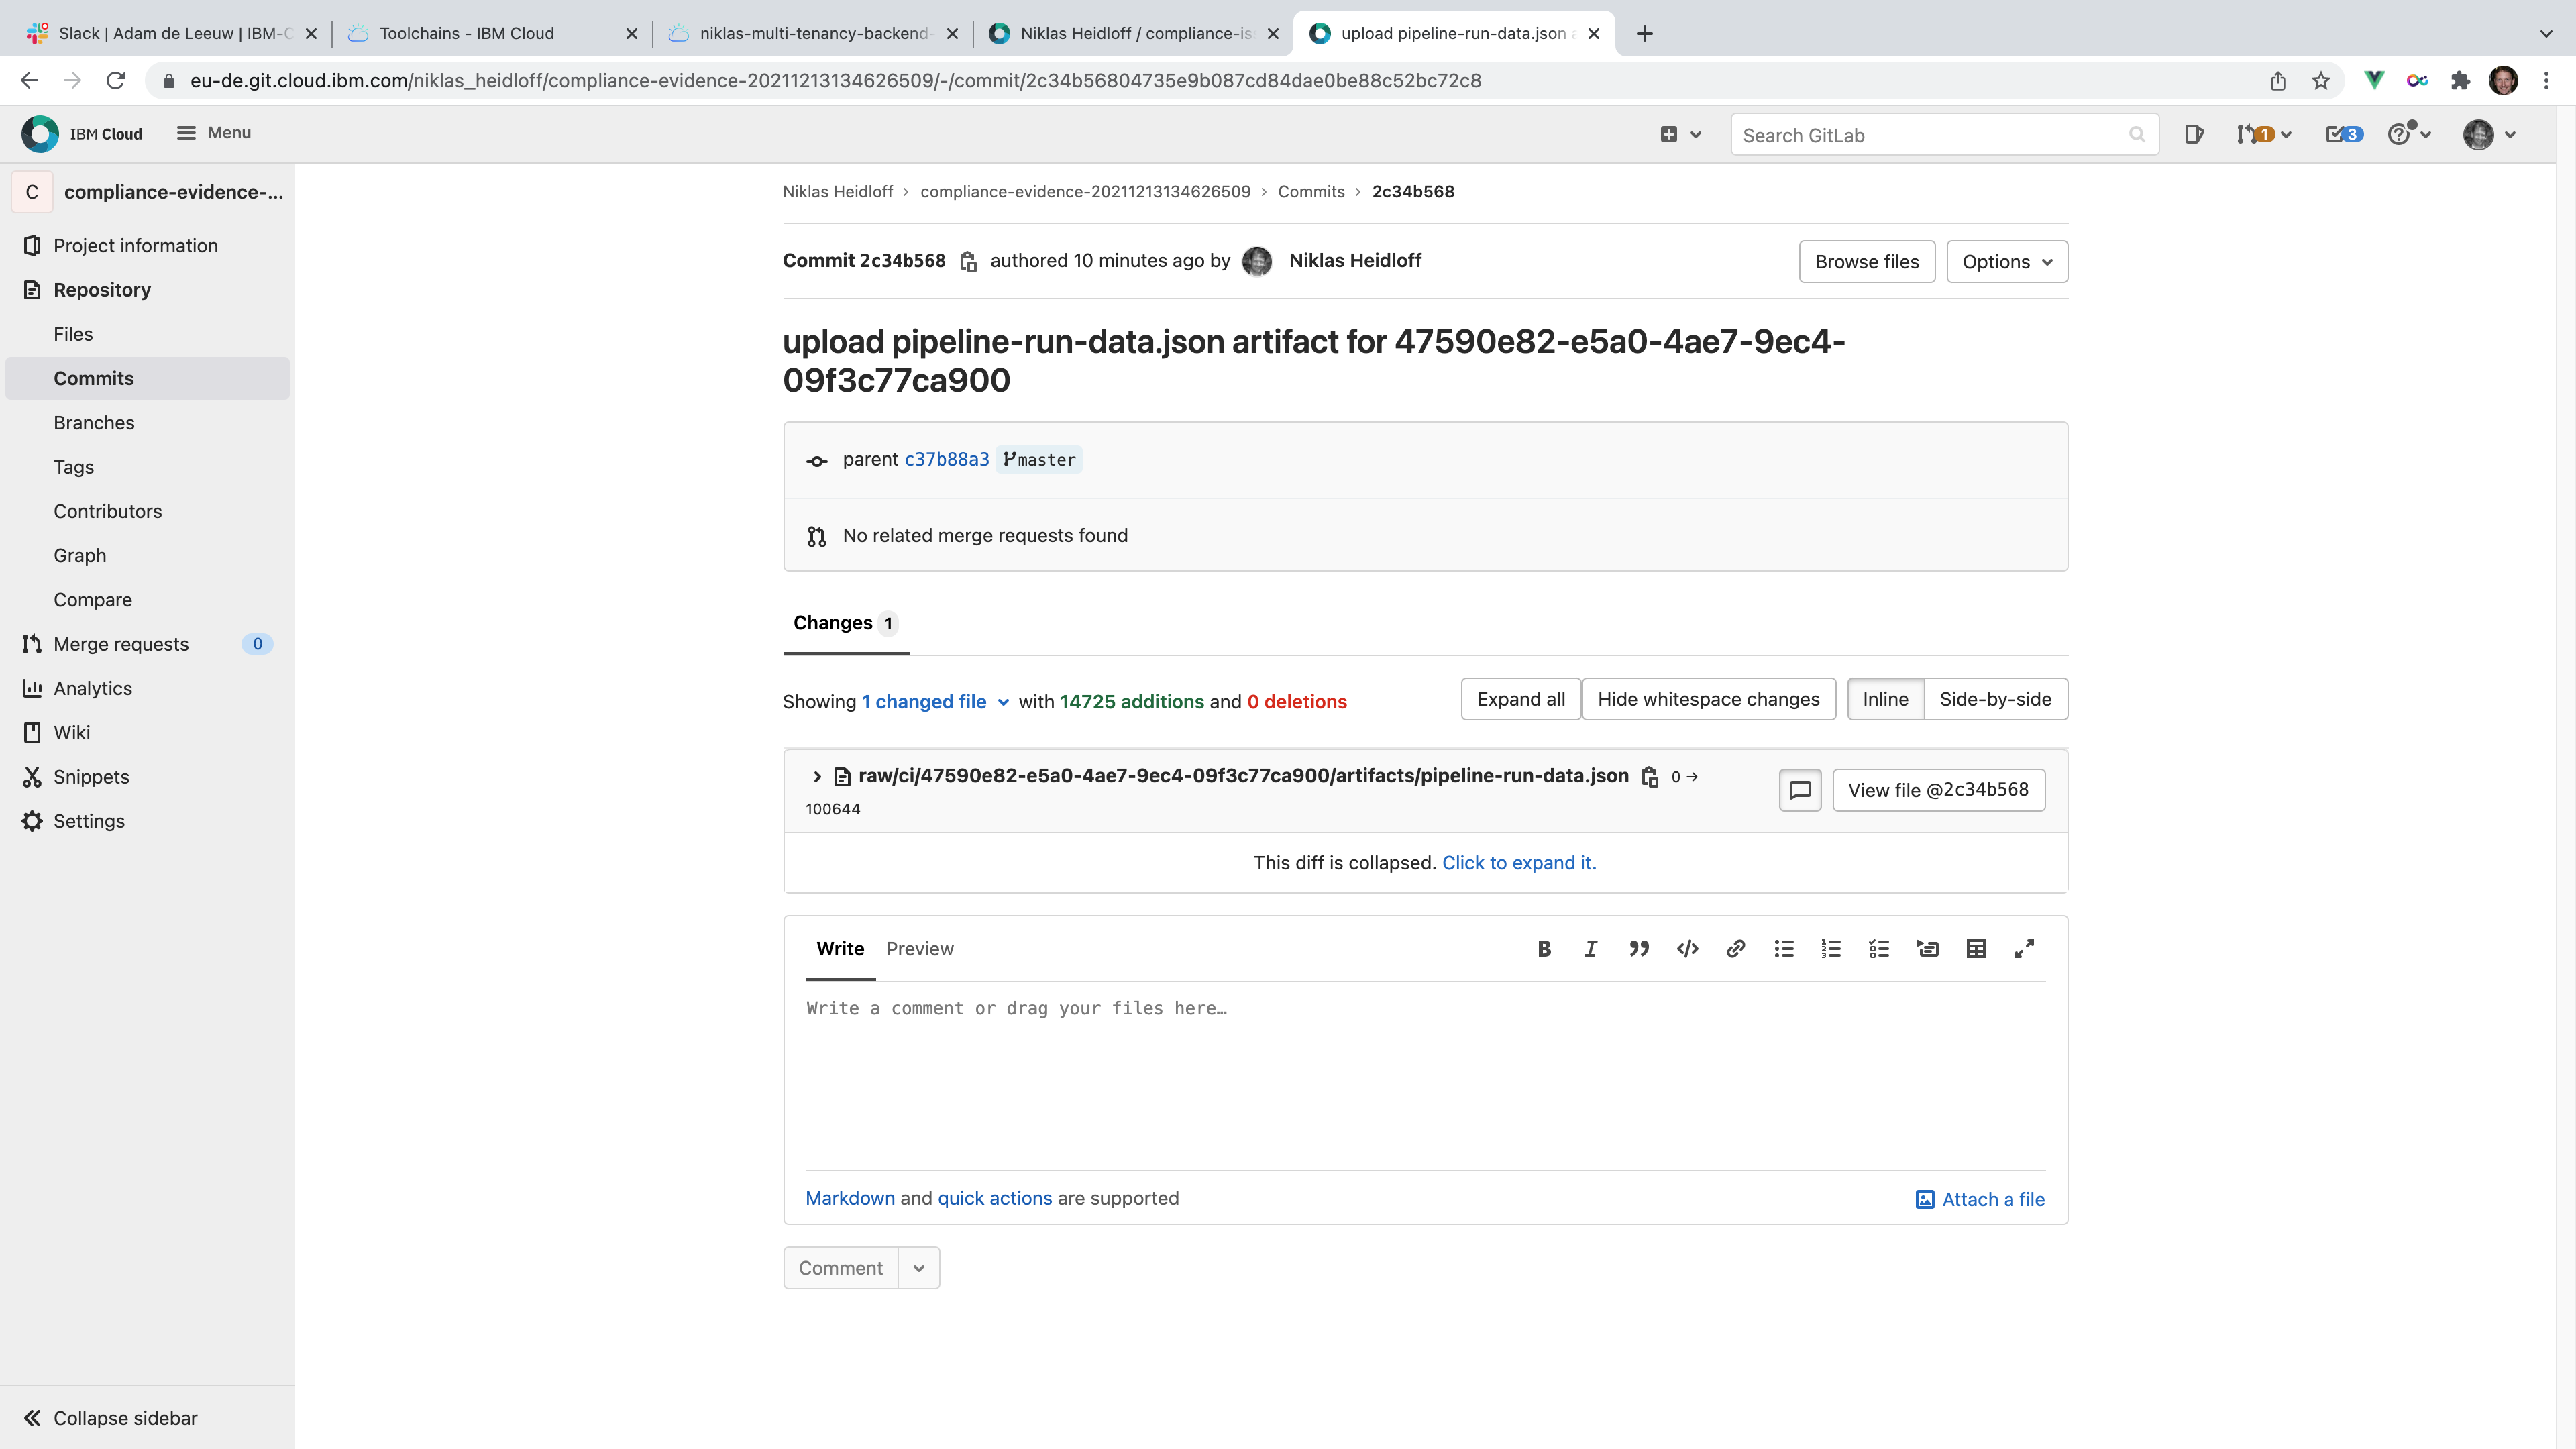Open the 1 changed file dropdown

coord(935,702)
